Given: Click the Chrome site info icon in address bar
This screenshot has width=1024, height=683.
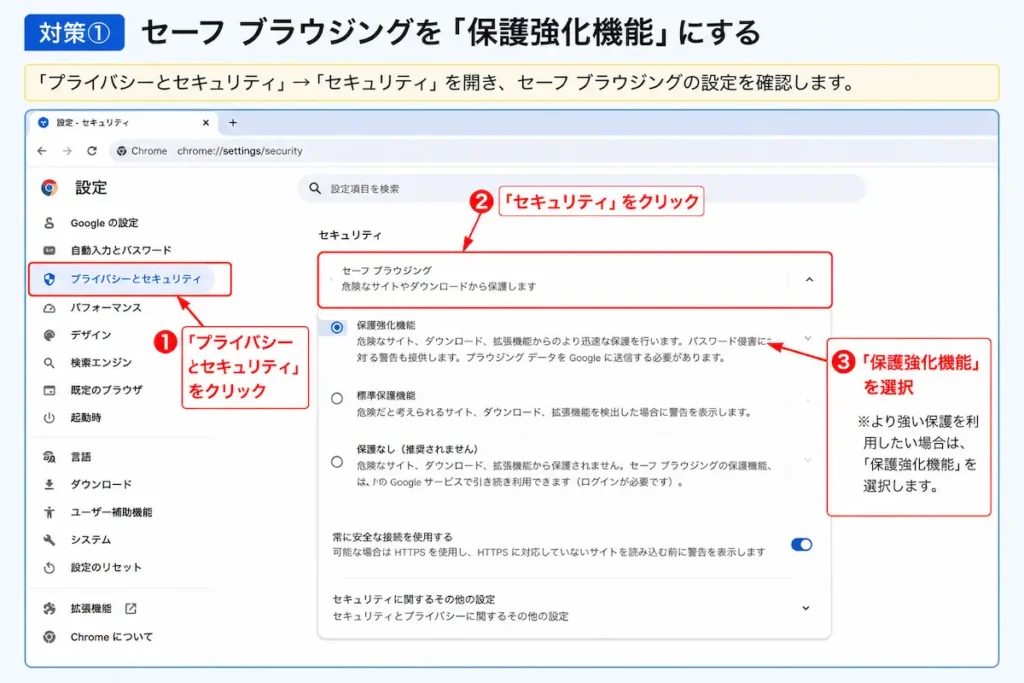Looking at the screenshot, I should pyautogui.click(x=121, y=151).
